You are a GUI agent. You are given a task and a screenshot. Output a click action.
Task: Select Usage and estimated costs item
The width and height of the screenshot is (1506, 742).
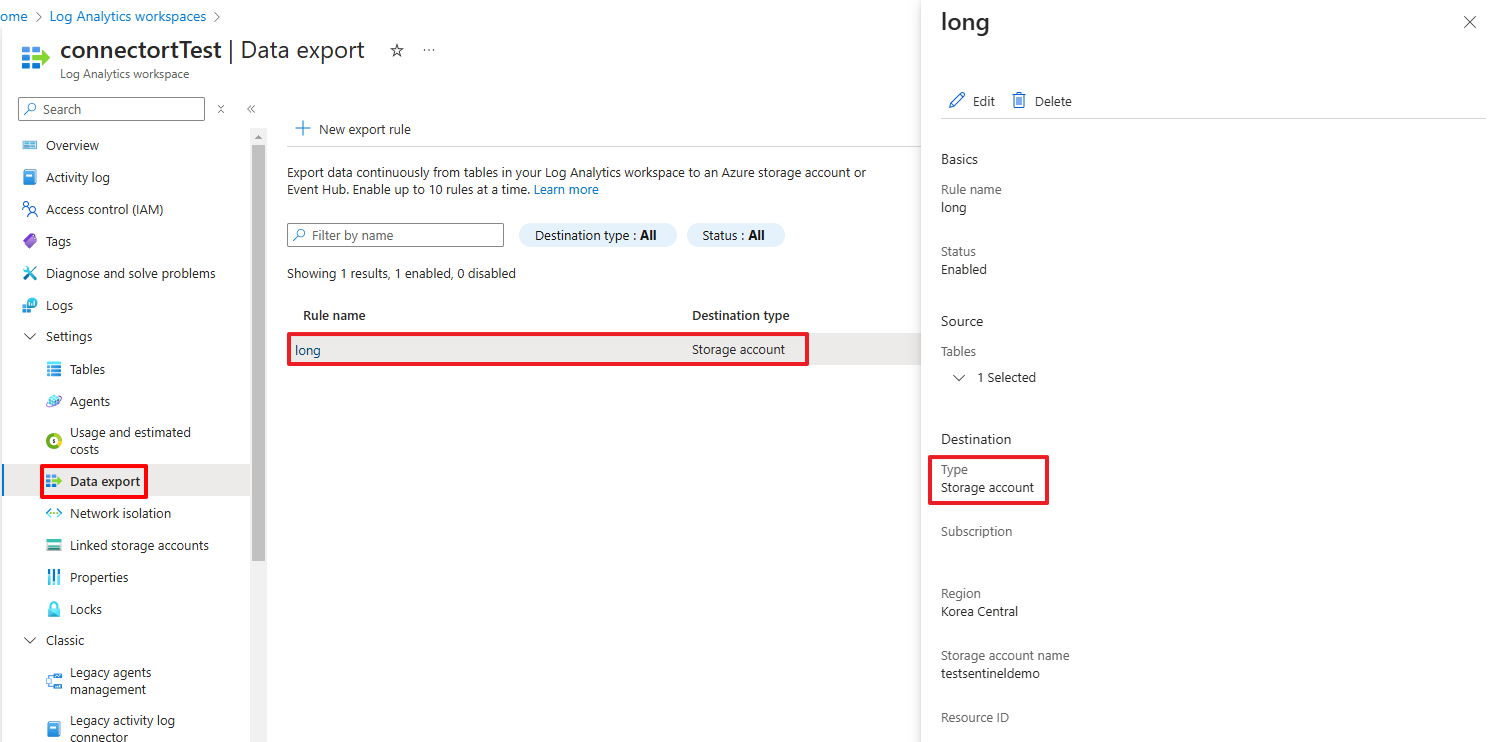pyautogui.click(x=130, y=441)
